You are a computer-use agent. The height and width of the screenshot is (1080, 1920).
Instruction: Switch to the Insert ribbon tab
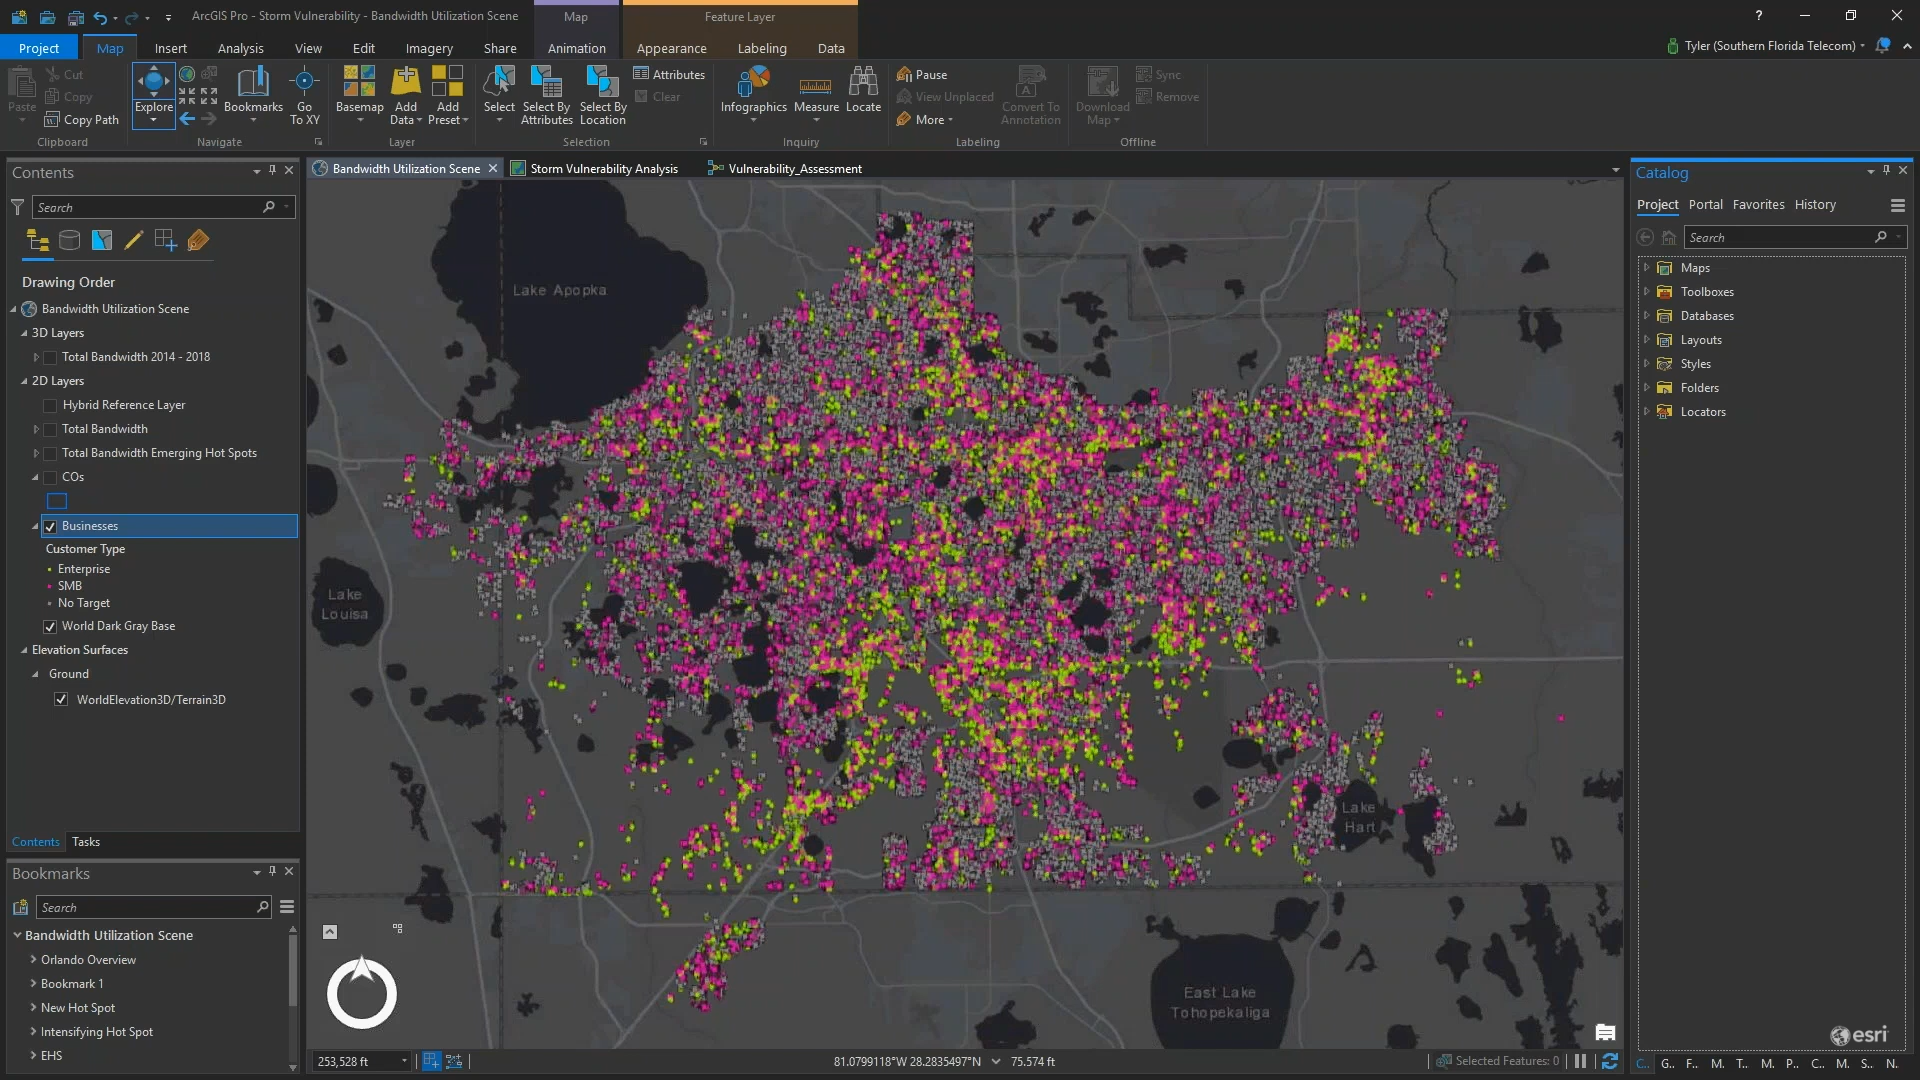coord(170,48)
